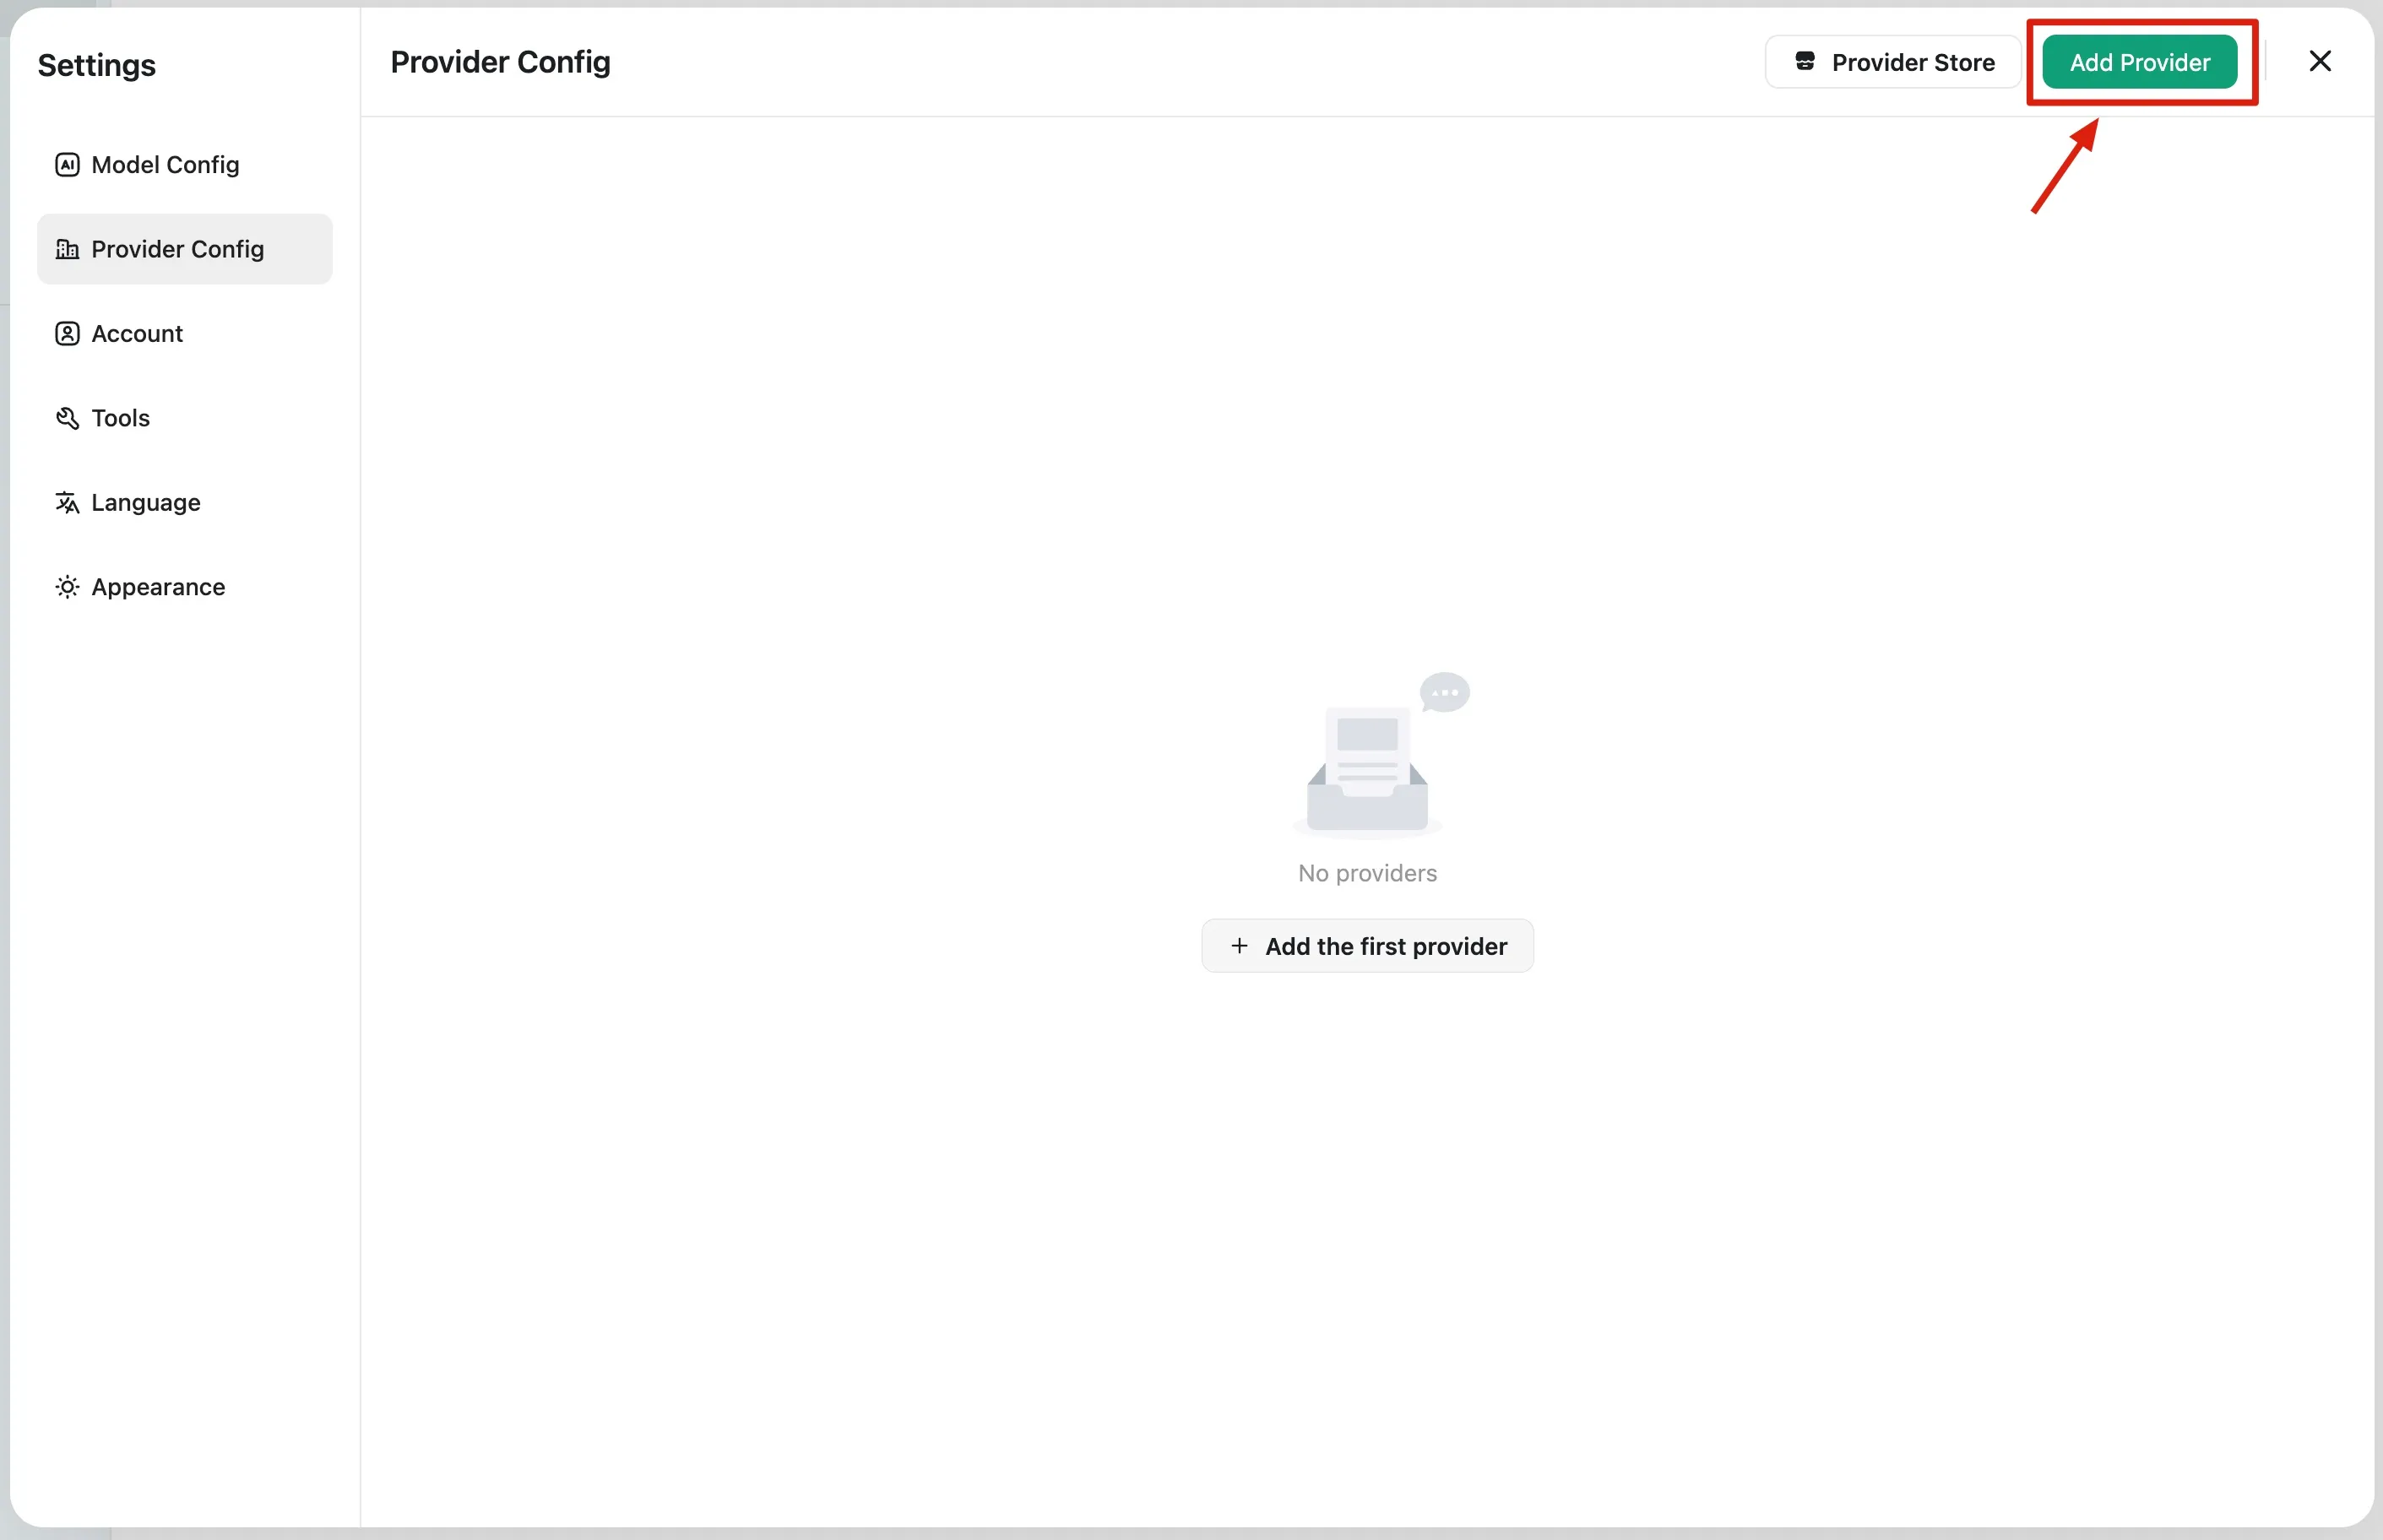
Task: Open the Model Config settings section
Action: (165, 165)
